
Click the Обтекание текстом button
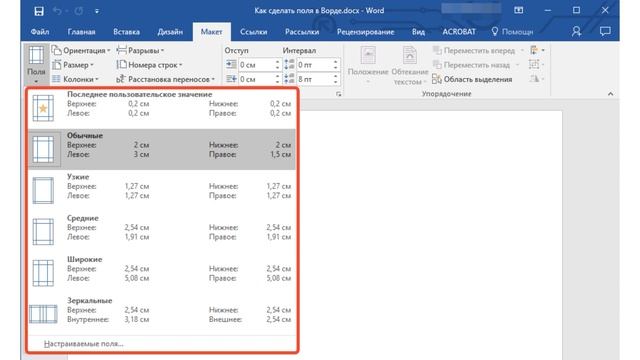(409, 65)
